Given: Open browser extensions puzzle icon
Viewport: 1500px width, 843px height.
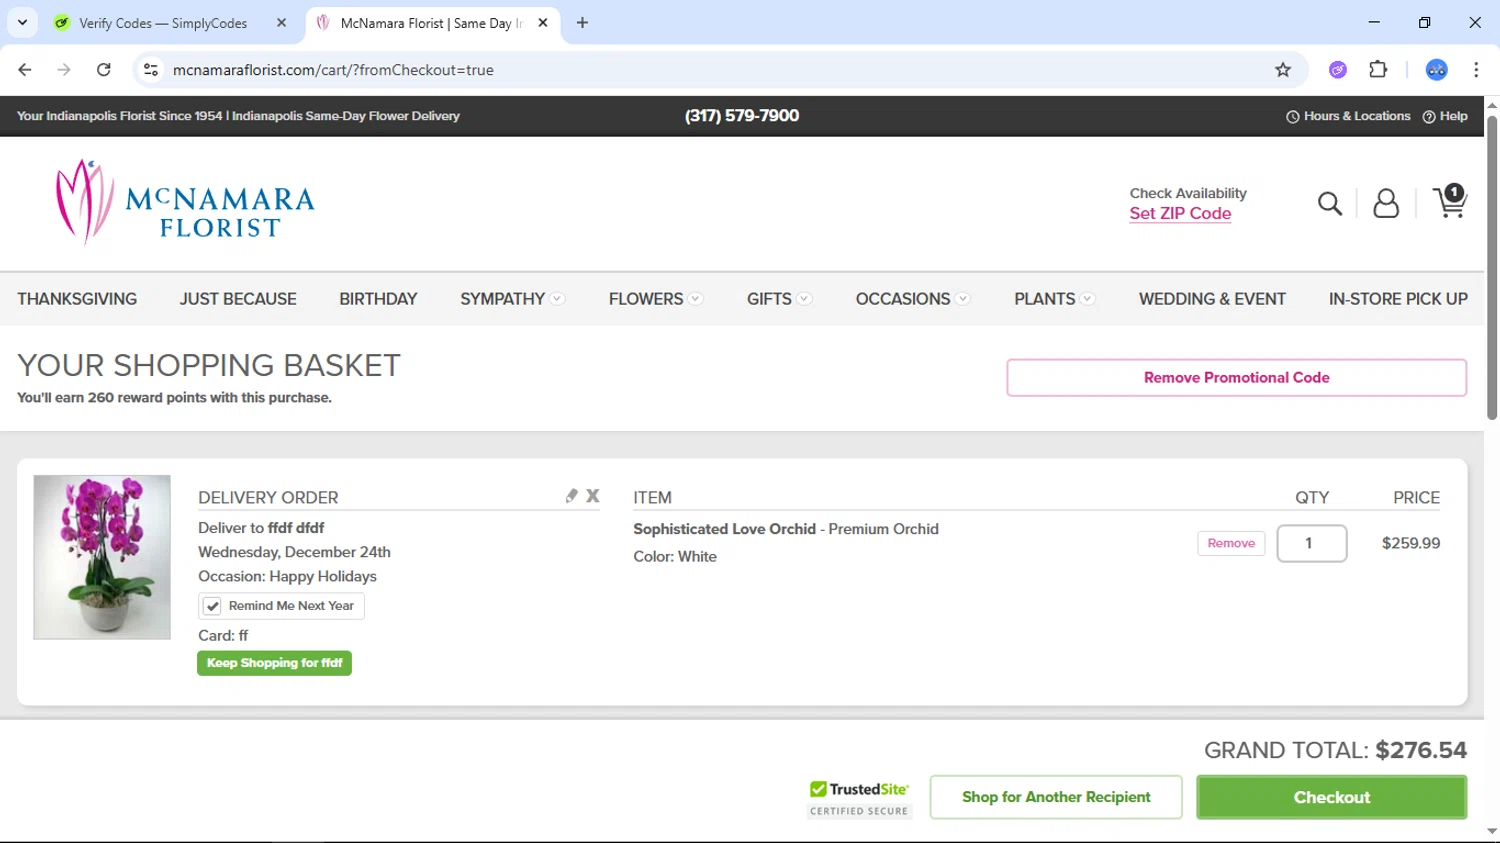Looking at the screenshot, I should (x=1378, y=70).
